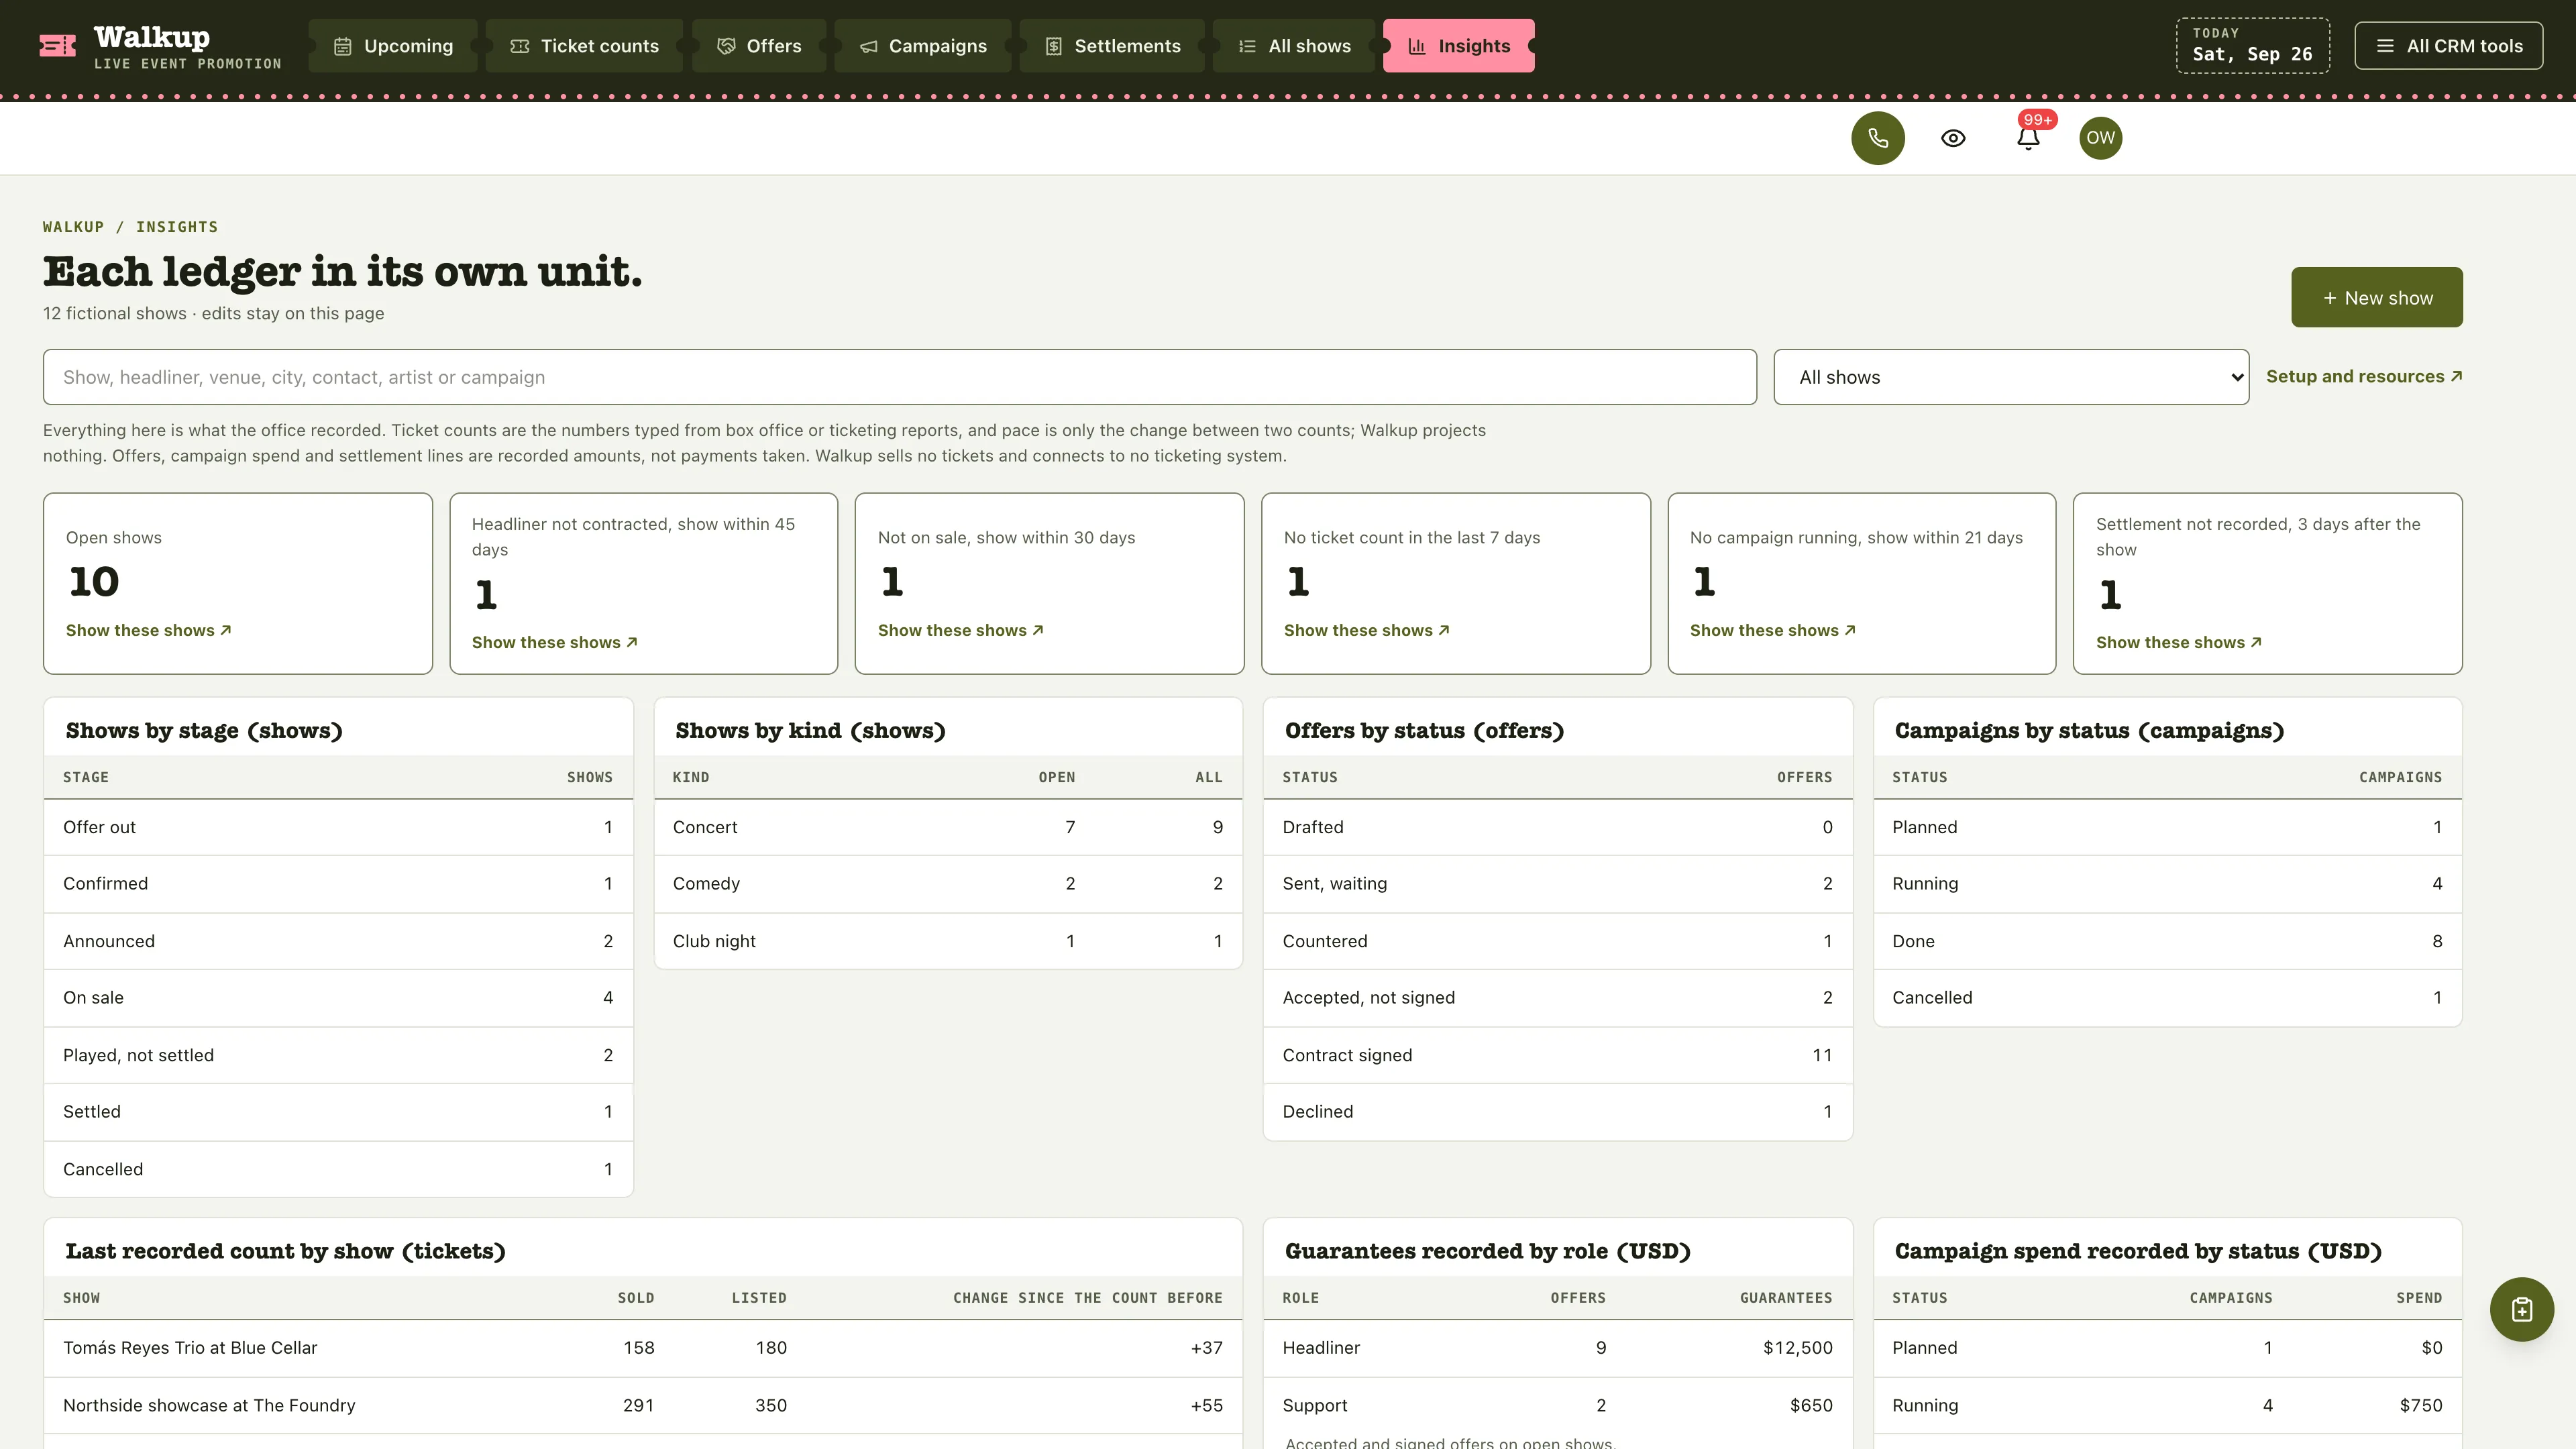This screenshot has height=1449, width=2576.
Task: Switch to the Ticket counts tab
Action: (x=584, y=46)
